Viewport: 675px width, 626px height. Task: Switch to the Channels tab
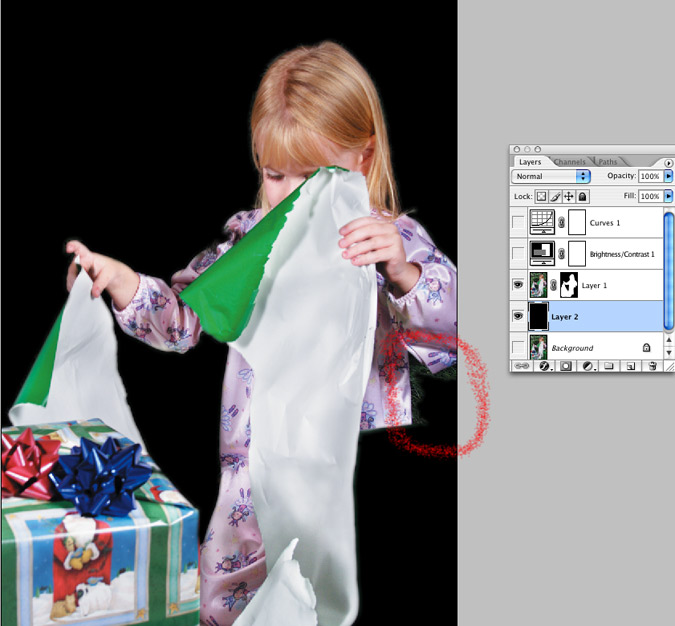[570, 162]
